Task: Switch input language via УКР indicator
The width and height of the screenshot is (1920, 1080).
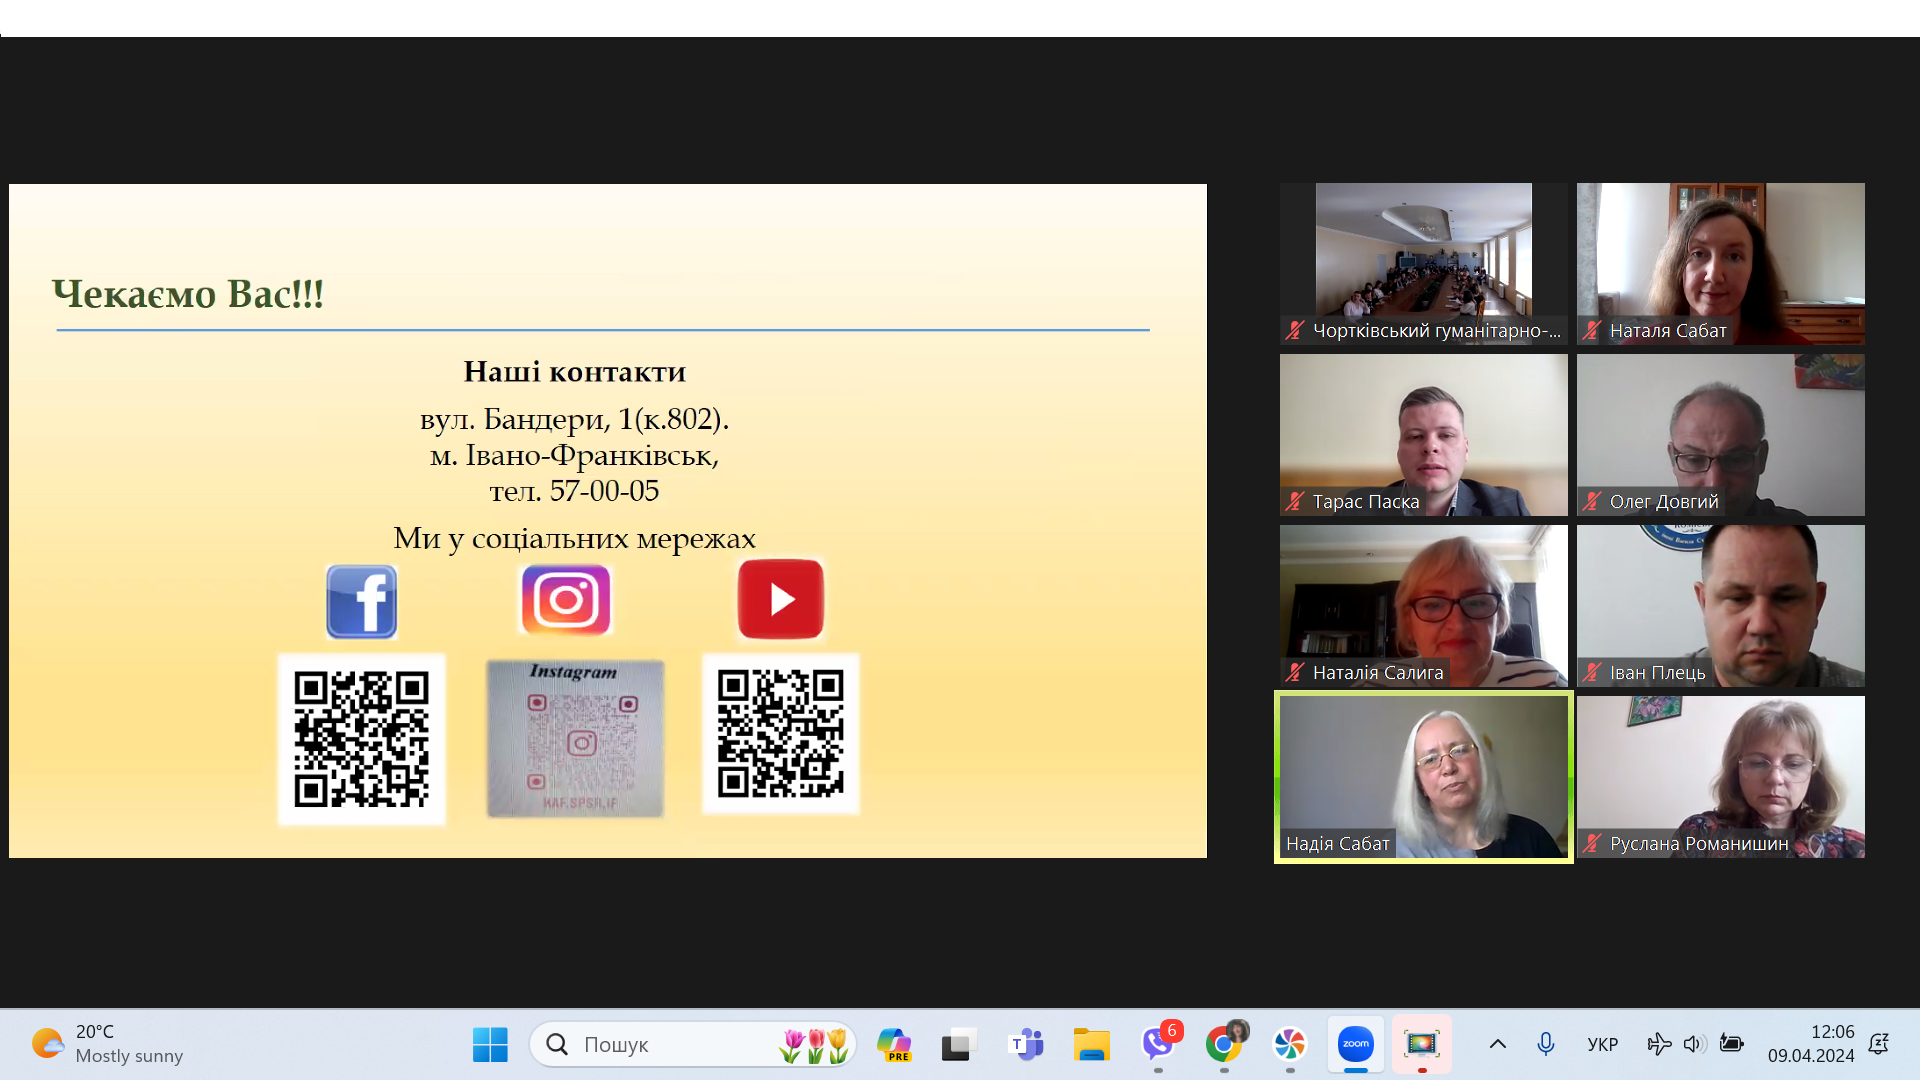Action: [1602, 1044]
